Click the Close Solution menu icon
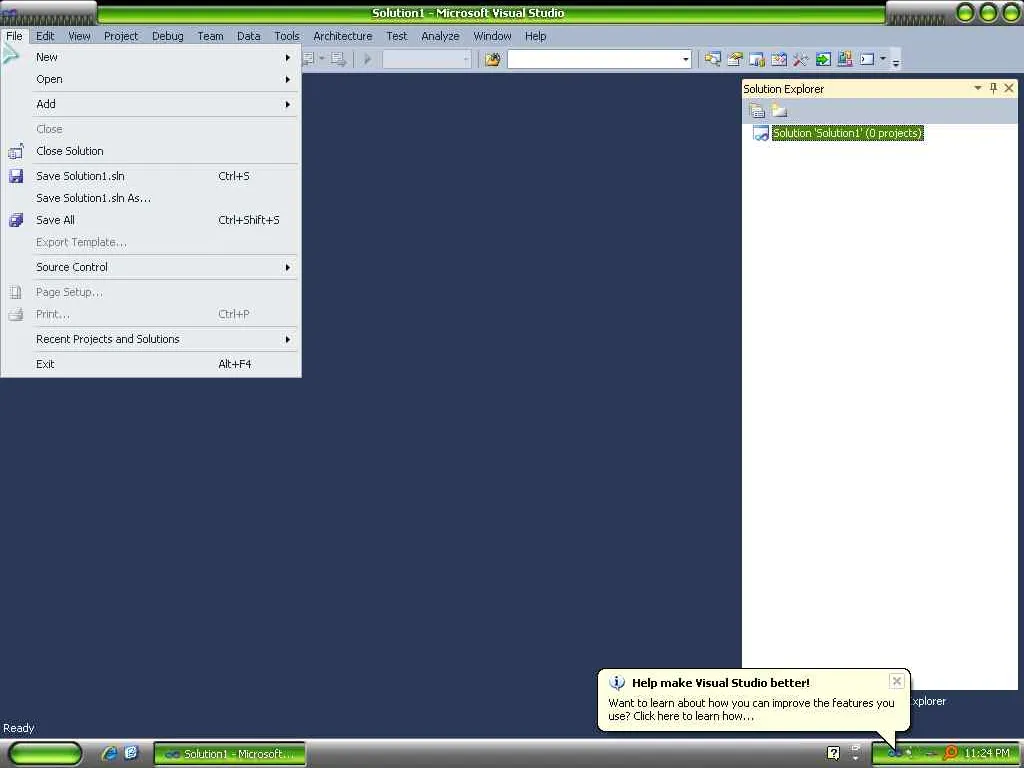Image resolution: width=1024 pixels, height=768 pixels. (x=16, y=152)
